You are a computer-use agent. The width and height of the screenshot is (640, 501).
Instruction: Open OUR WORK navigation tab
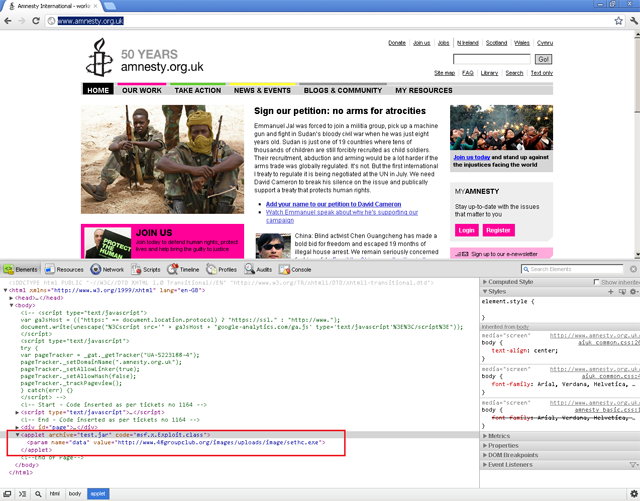click(x=142, y=90)
